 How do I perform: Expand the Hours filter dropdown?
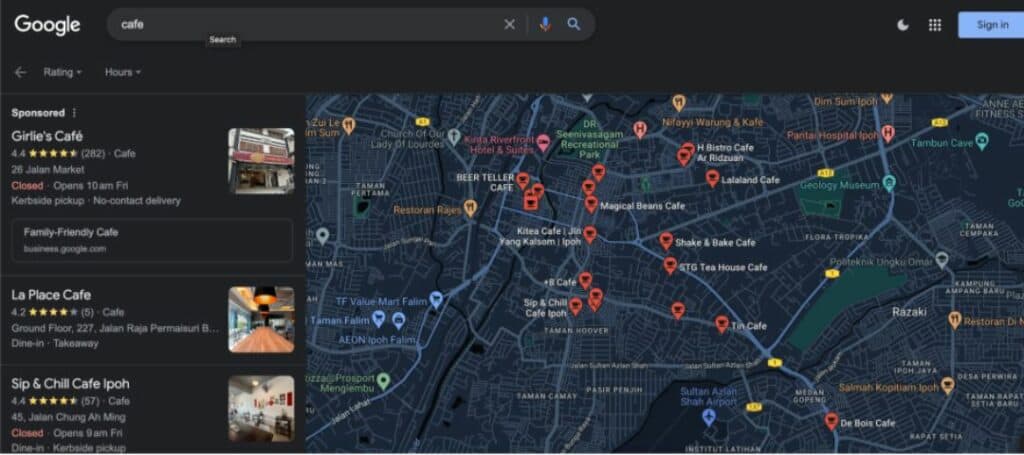pos(122,72)
